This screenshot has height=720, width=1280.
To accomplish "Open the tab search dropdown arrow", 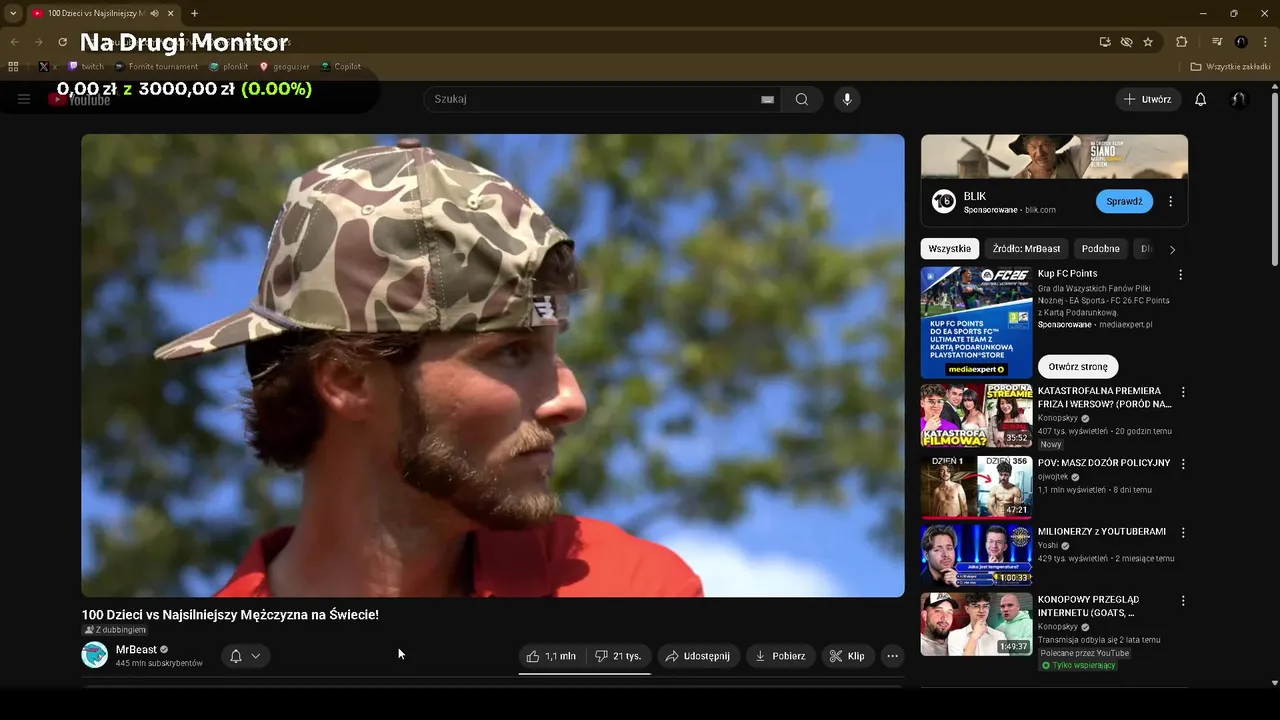I will (12, 13).
